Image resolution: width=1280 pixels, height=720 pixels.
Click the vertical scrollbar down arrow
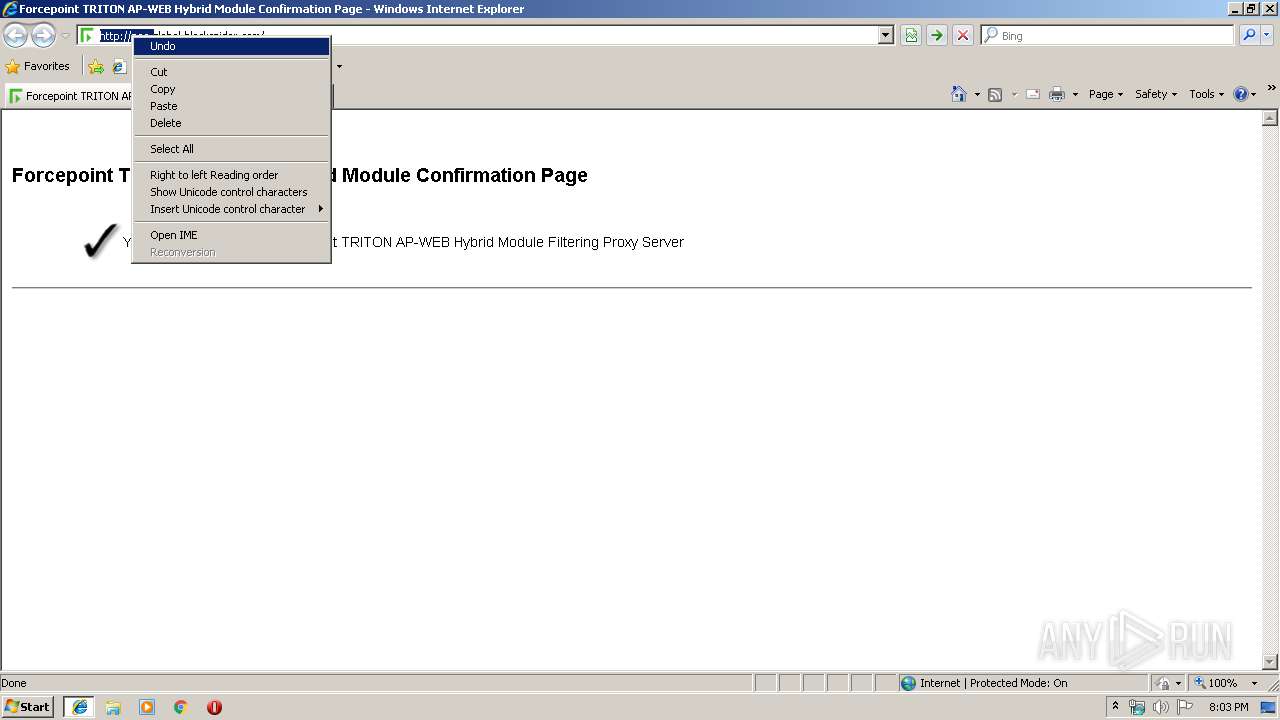[1270, 662]
